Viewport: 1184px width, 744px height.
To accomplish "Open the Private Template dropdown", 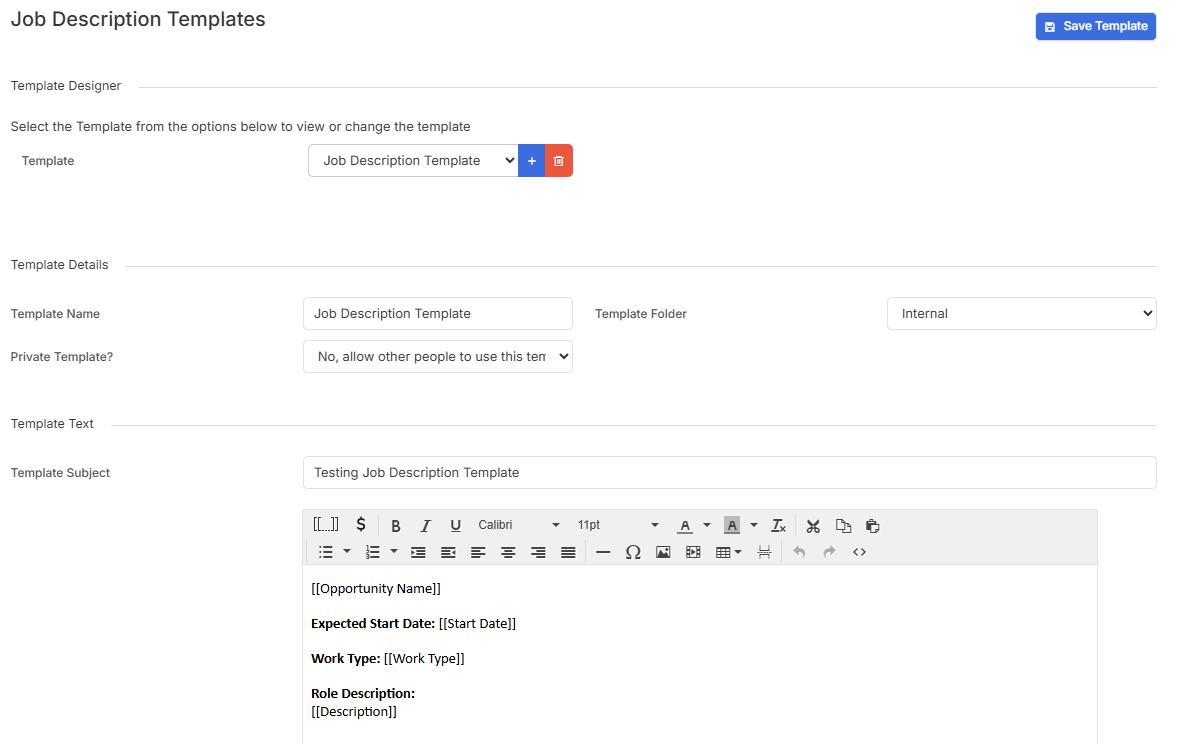I will click(438, 357).
